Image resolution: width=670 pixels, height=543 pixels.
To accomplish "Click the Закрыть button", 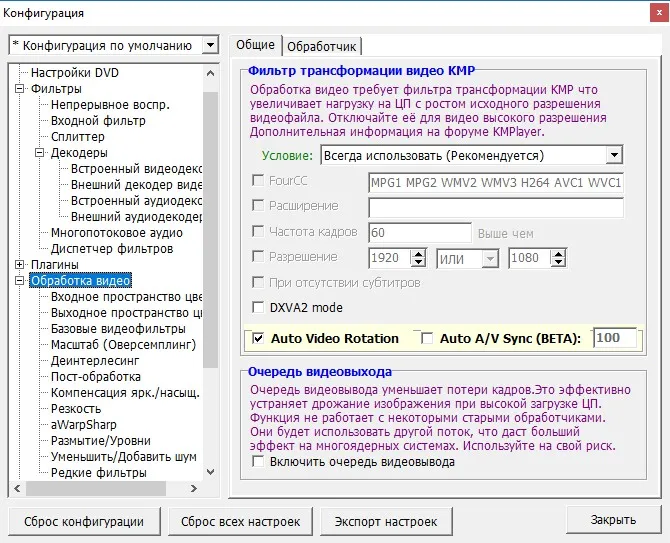I will (x=613, y=520).
